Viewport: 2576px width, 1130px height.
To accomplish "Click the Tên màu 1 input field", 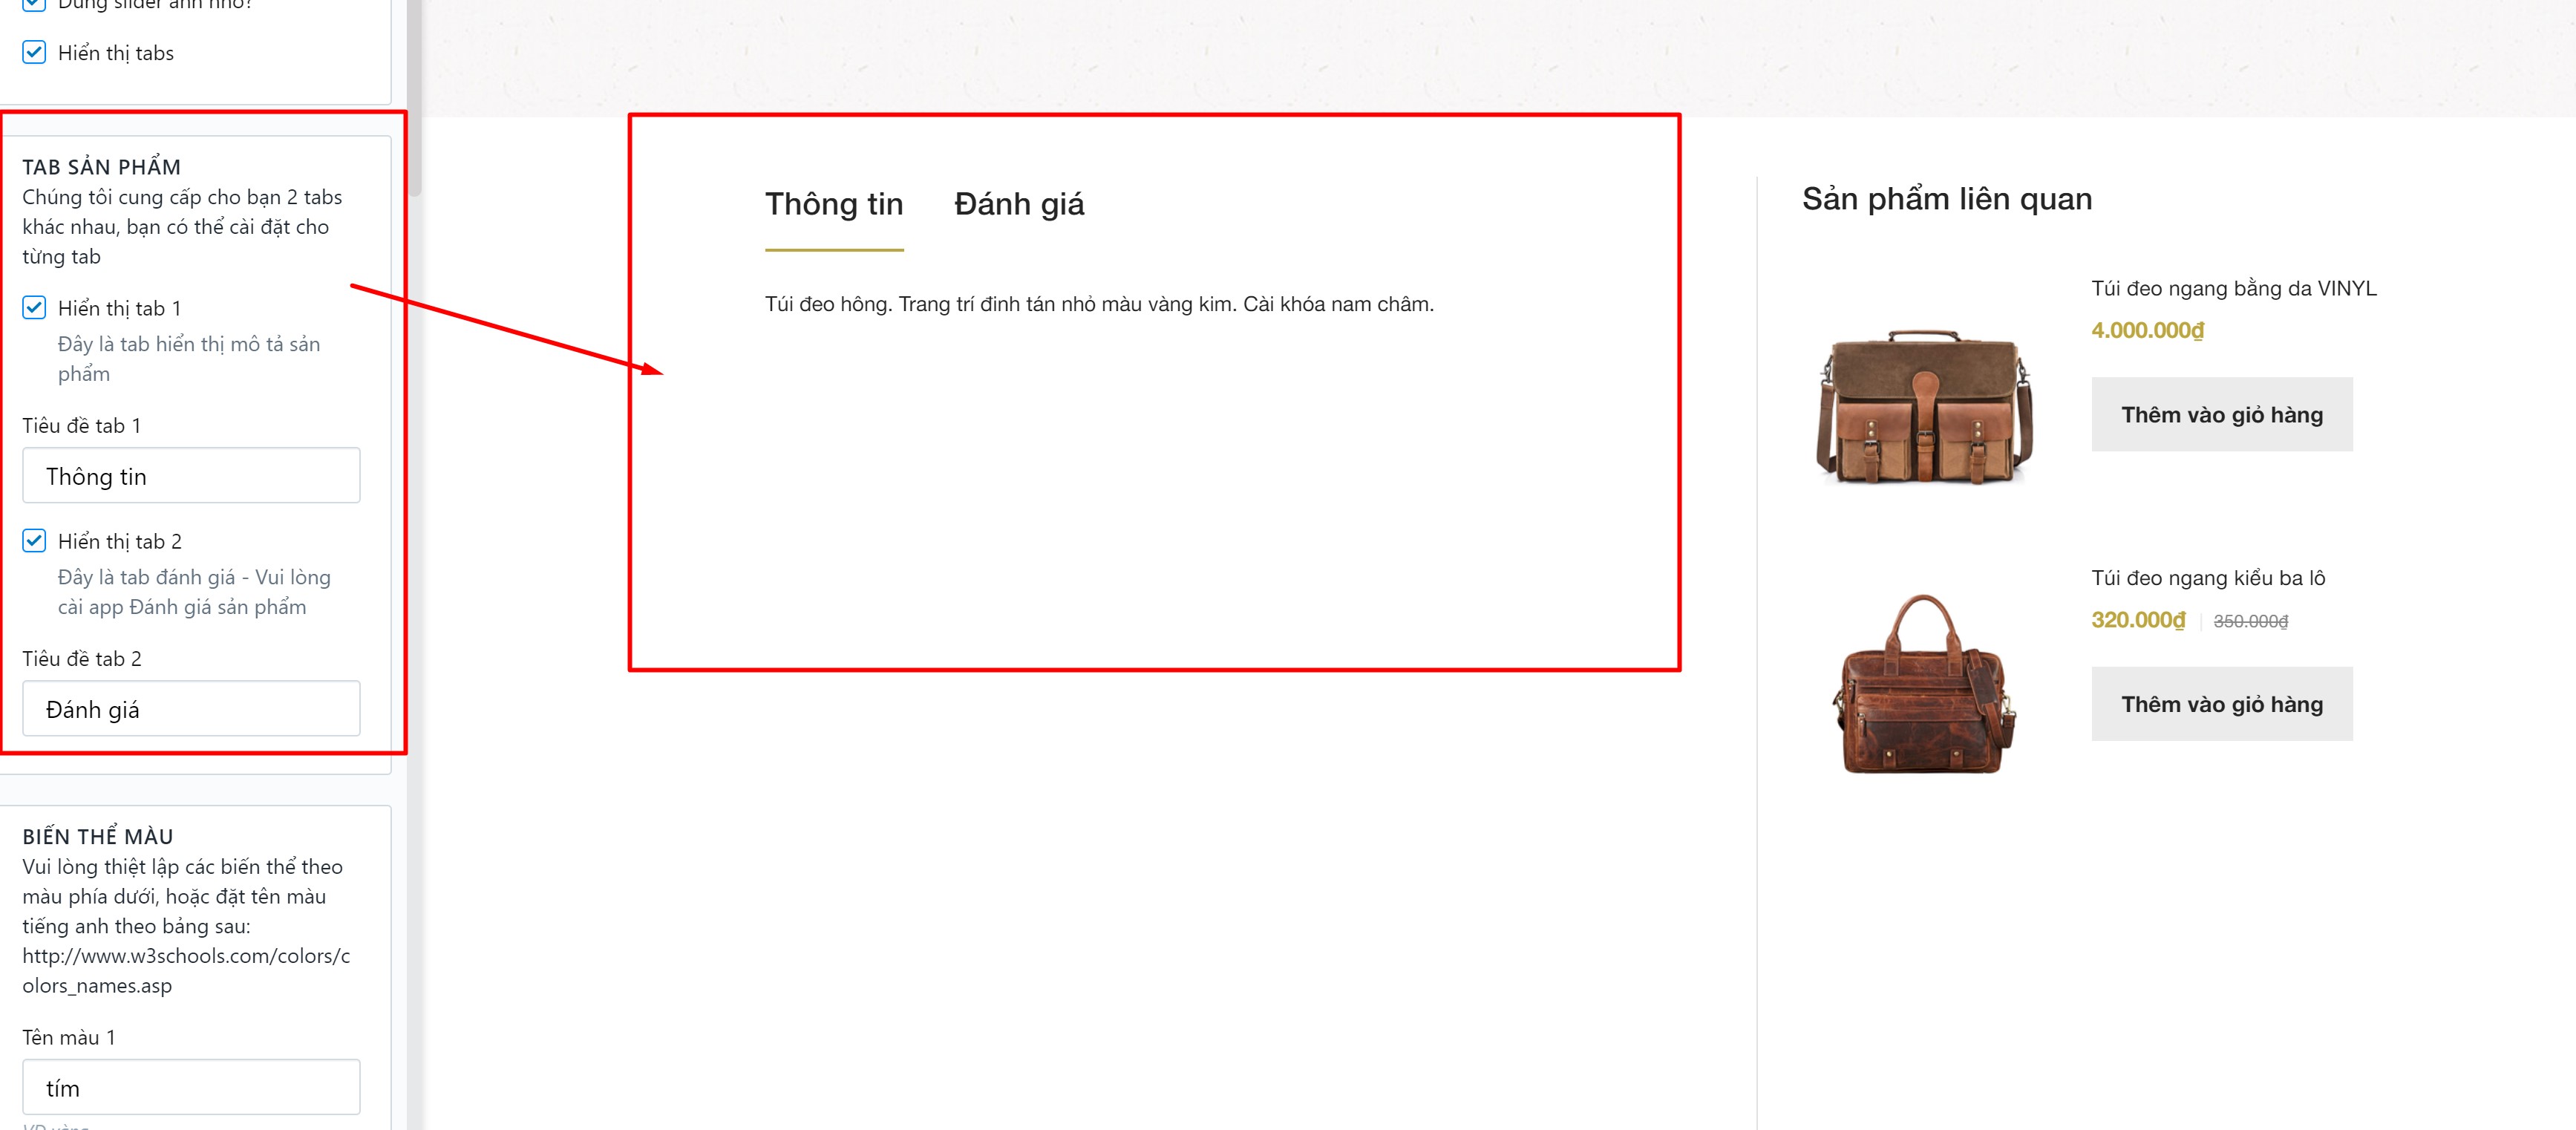I will (x=191, y=1087).
